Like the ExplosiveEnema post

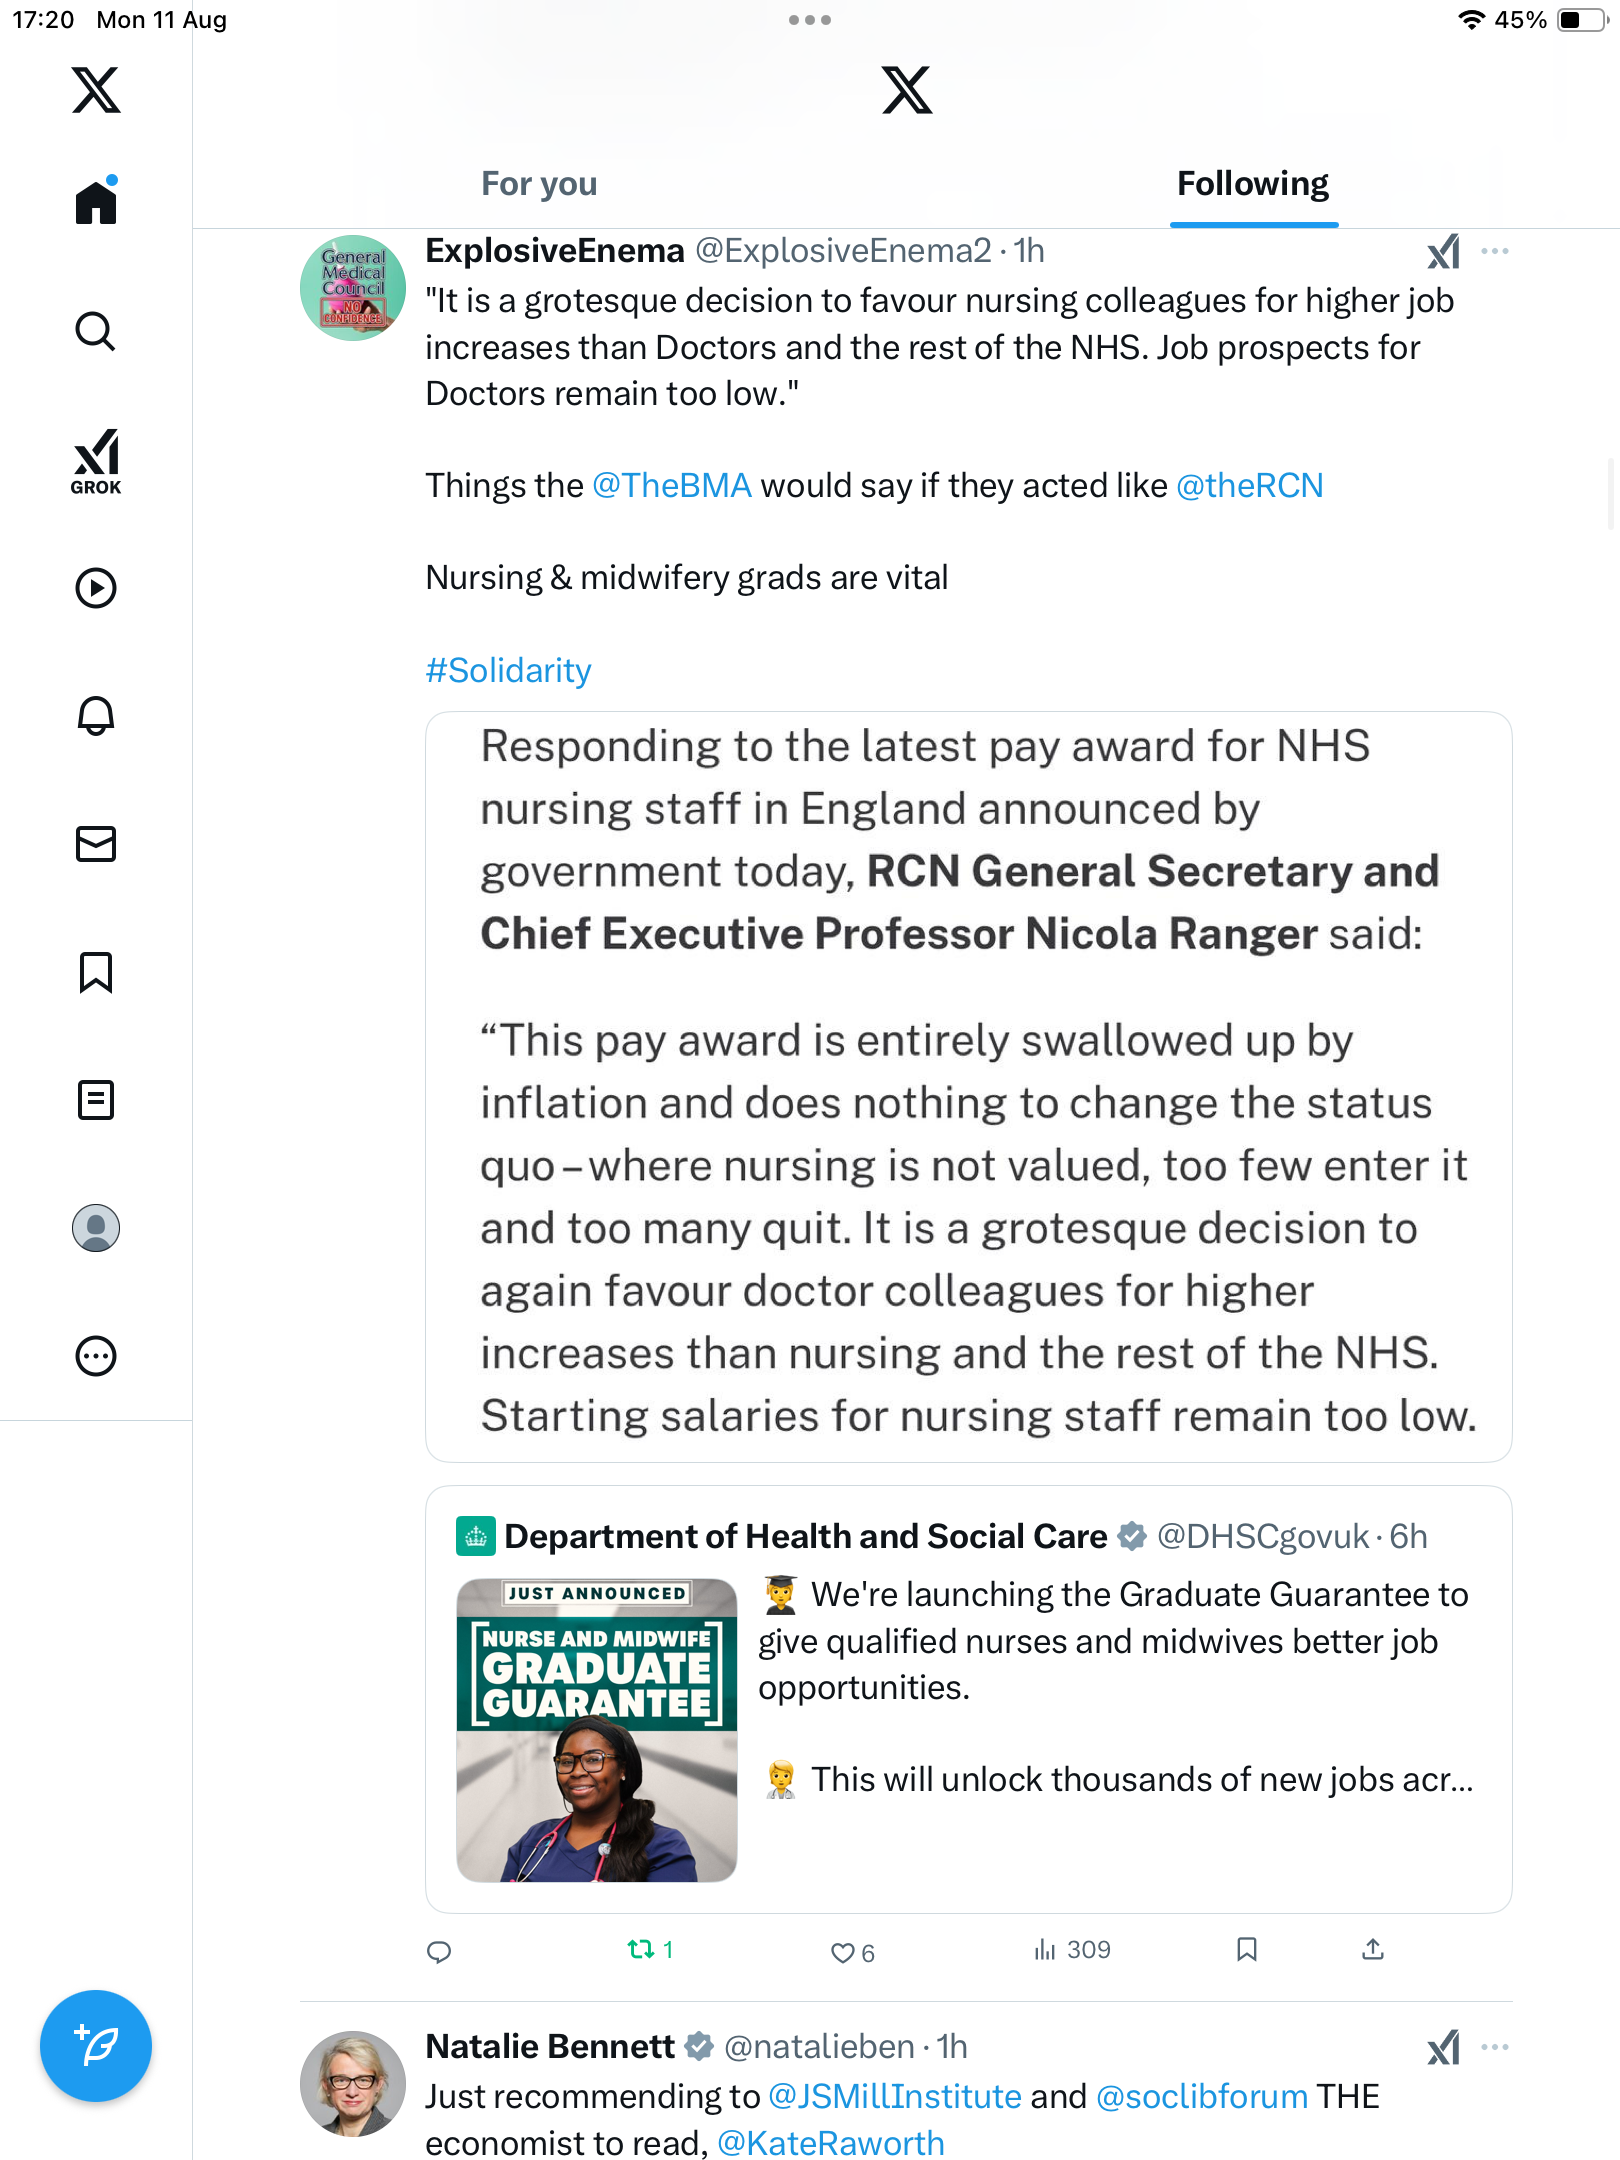point(843,1952)
